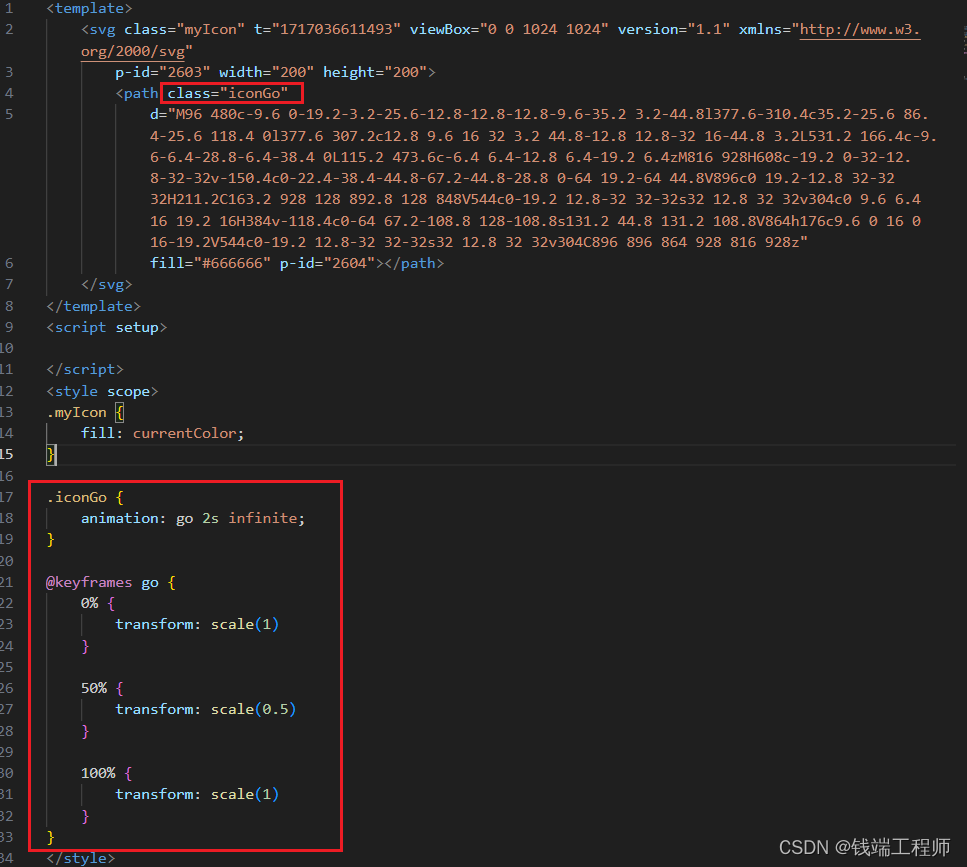Click the opening <template> tag on line 1
Viewport: 967px width, 867px height.
pos(89,9)
